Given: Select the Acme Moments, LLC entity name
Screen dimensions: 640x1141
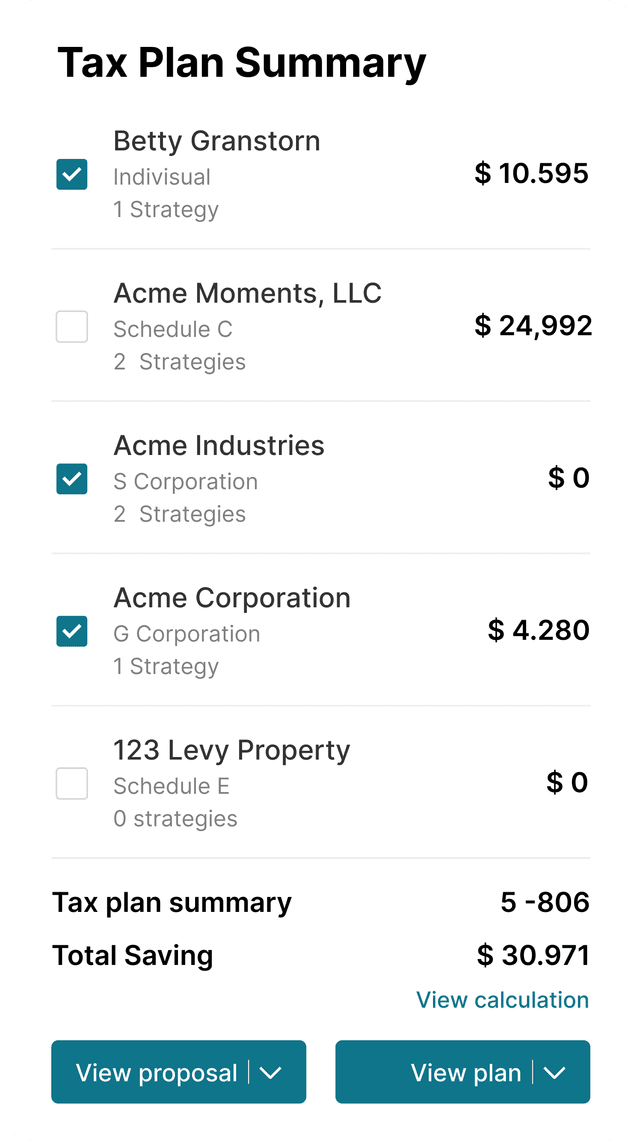Looking at the screenshot, I should (x=247, y=293).
